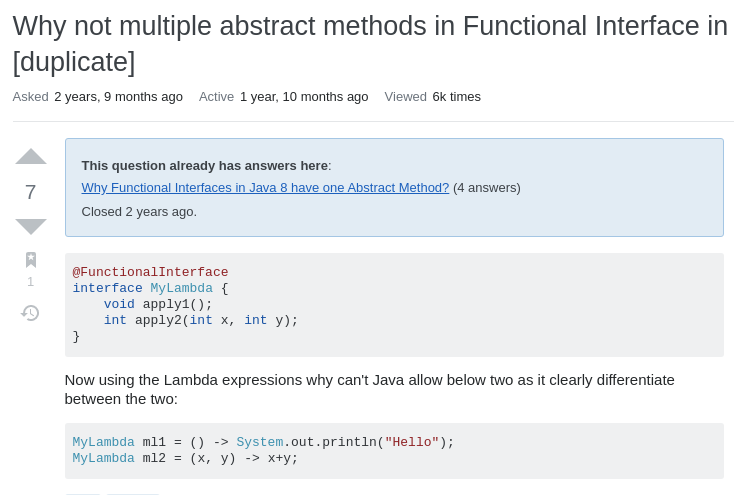Upvote the question with the up arrow
This screenshot has width=734, height=495.
click(x=31, y=156)
